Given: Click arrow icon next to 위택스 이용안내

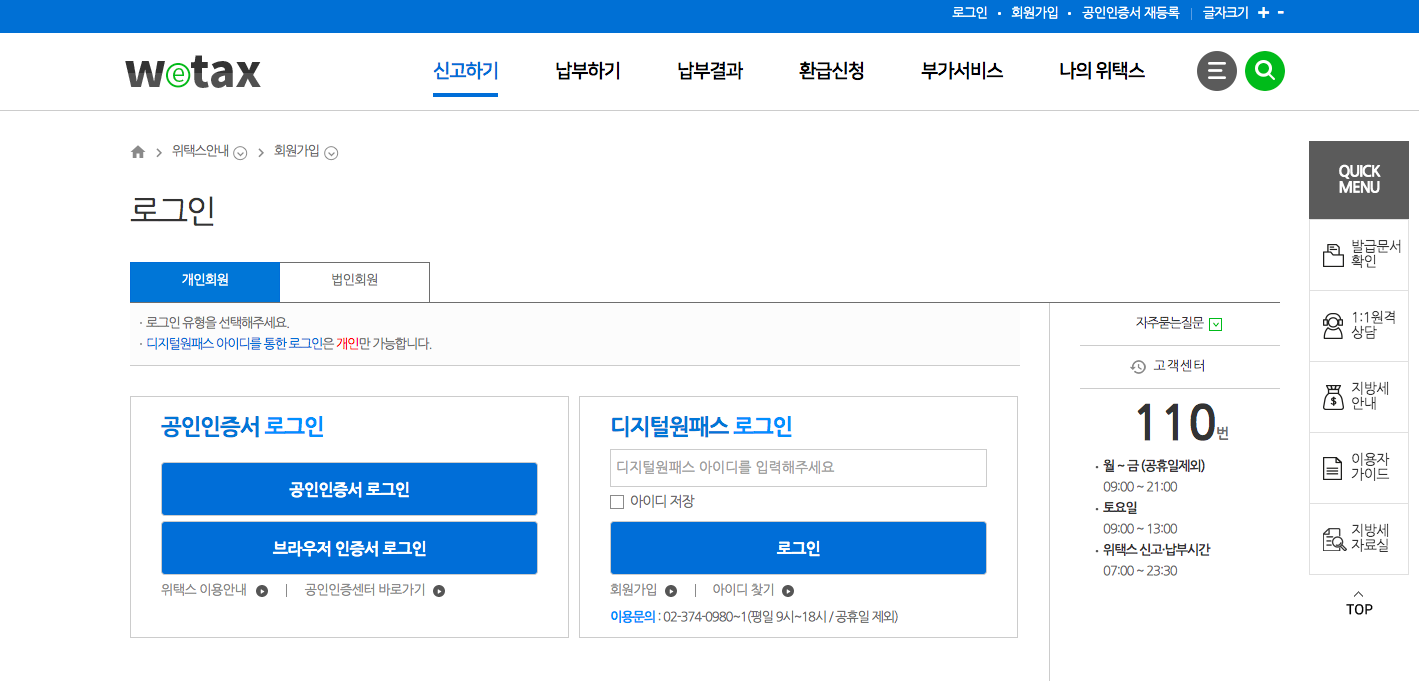Looking at the screenshot, I should 262,591.
